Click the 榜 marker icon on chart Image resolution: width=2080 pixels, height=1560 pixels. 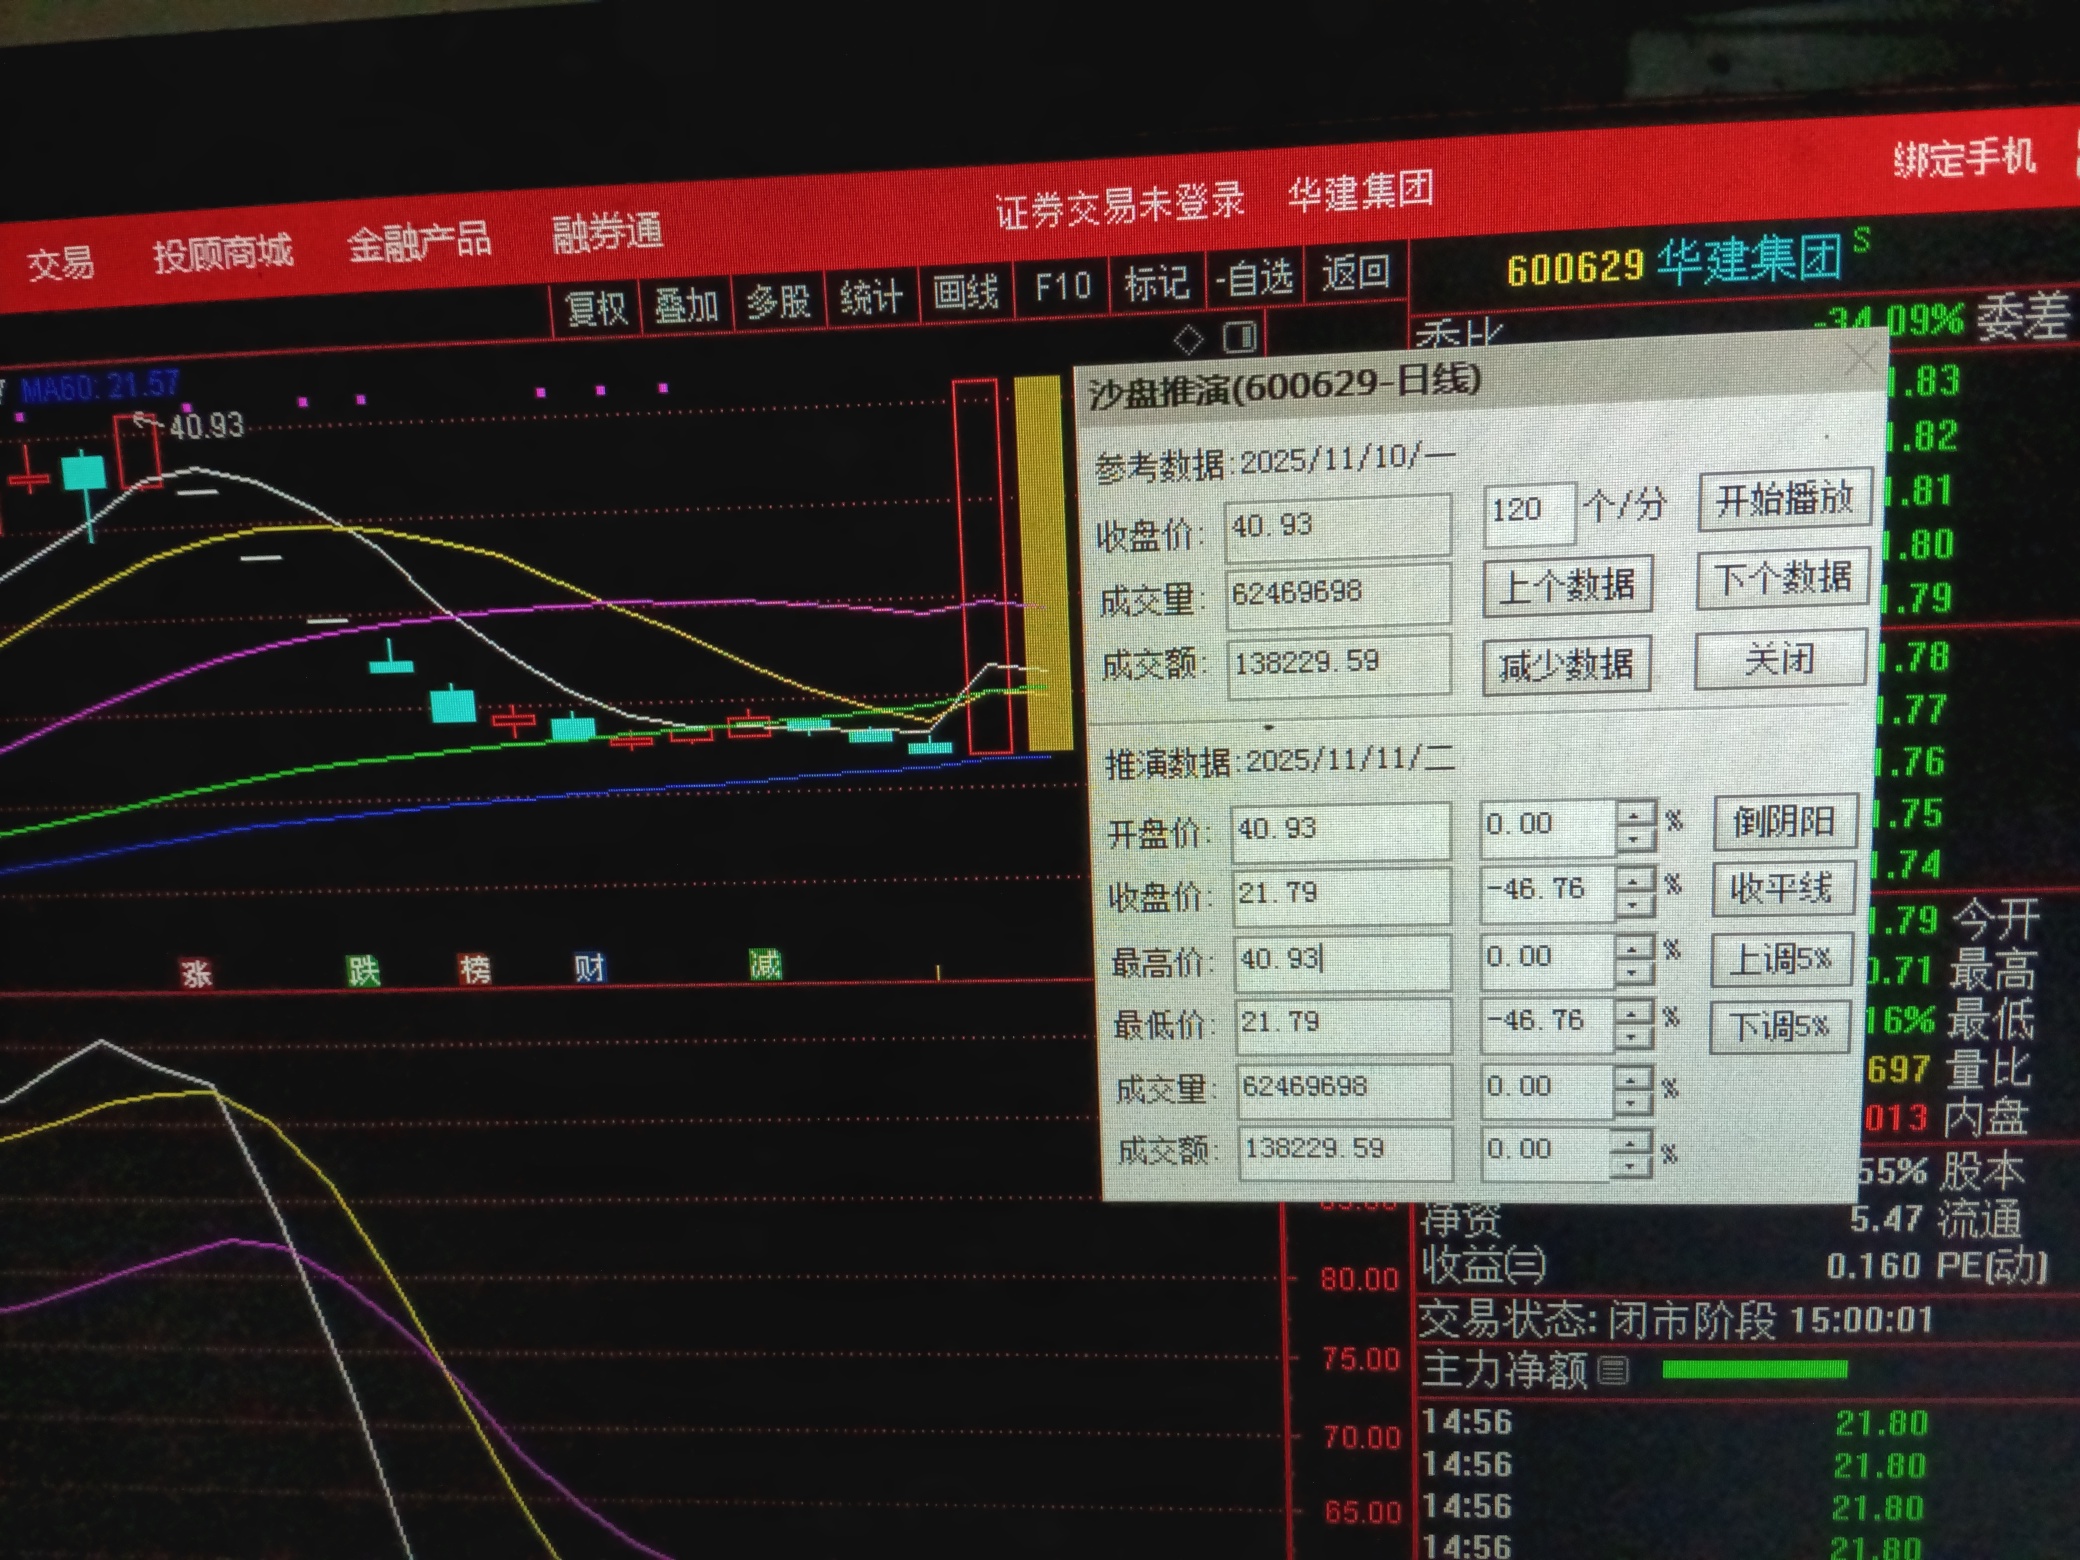(475, 969)
